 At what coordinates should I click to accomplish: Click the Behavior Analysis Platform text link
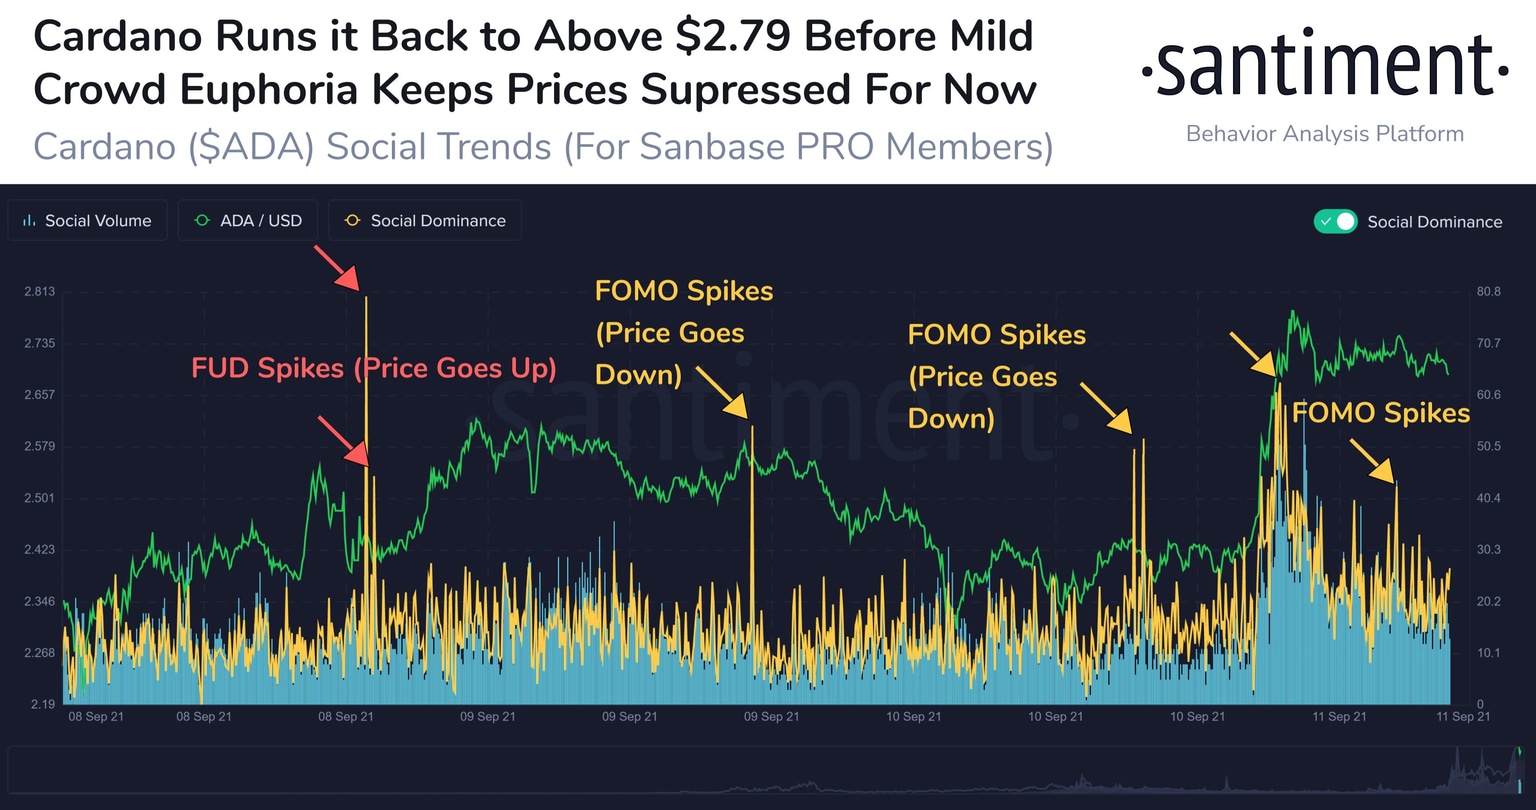coord(1324,134)
